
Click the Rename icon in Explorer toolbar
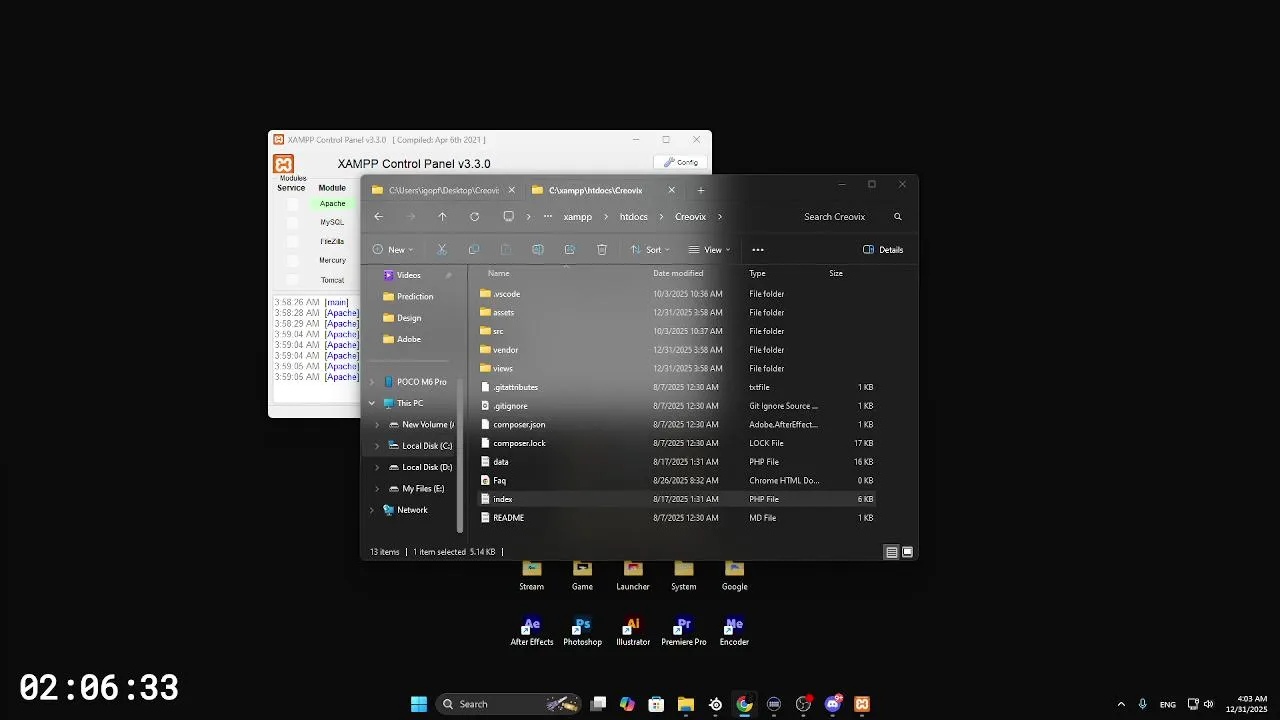tap(538, 250)
